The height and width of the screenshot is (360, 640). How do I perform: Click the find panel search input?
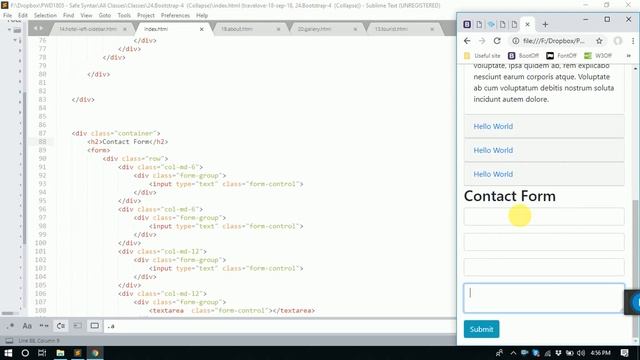point(280,326)
